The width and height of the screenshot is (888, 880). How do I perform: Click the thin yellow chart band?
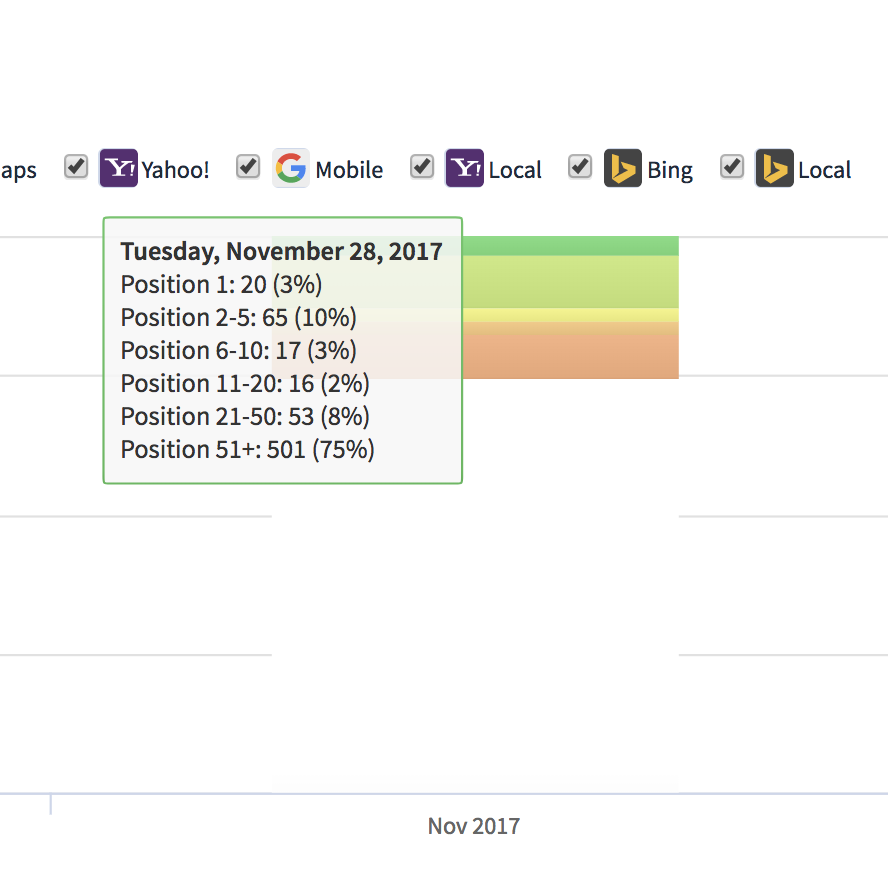(x=570, y=315)
